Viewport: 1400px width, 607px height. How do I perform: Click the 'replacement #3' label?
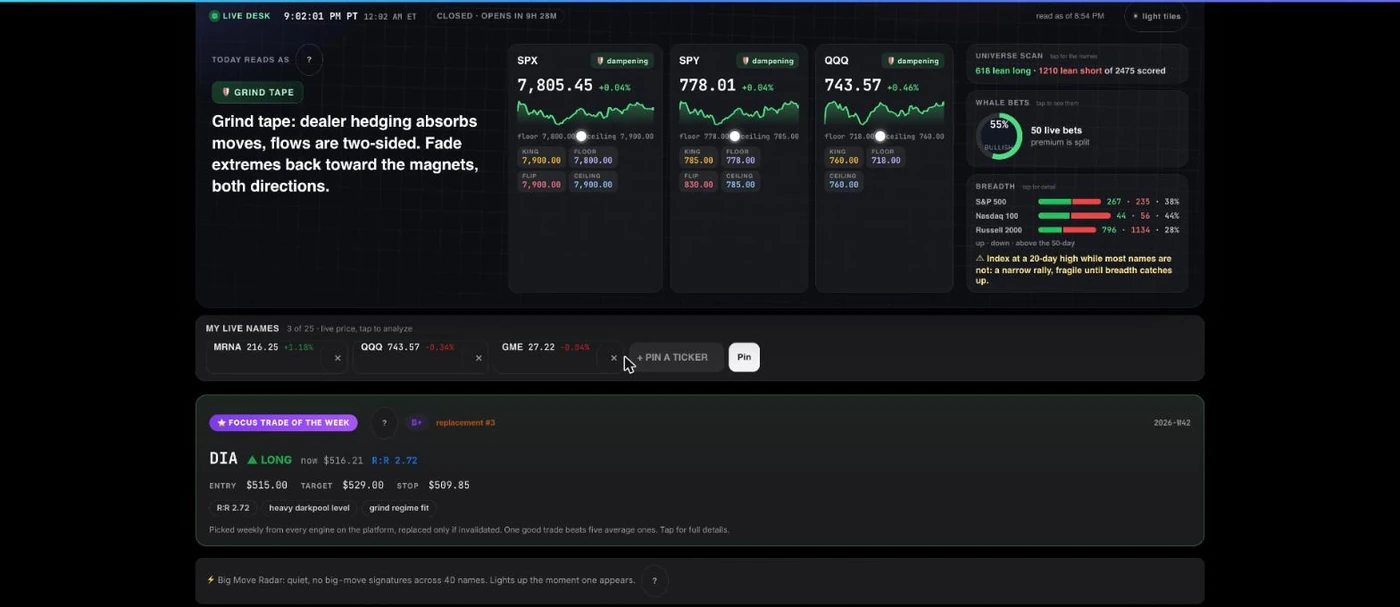click(x=466, y=423)
